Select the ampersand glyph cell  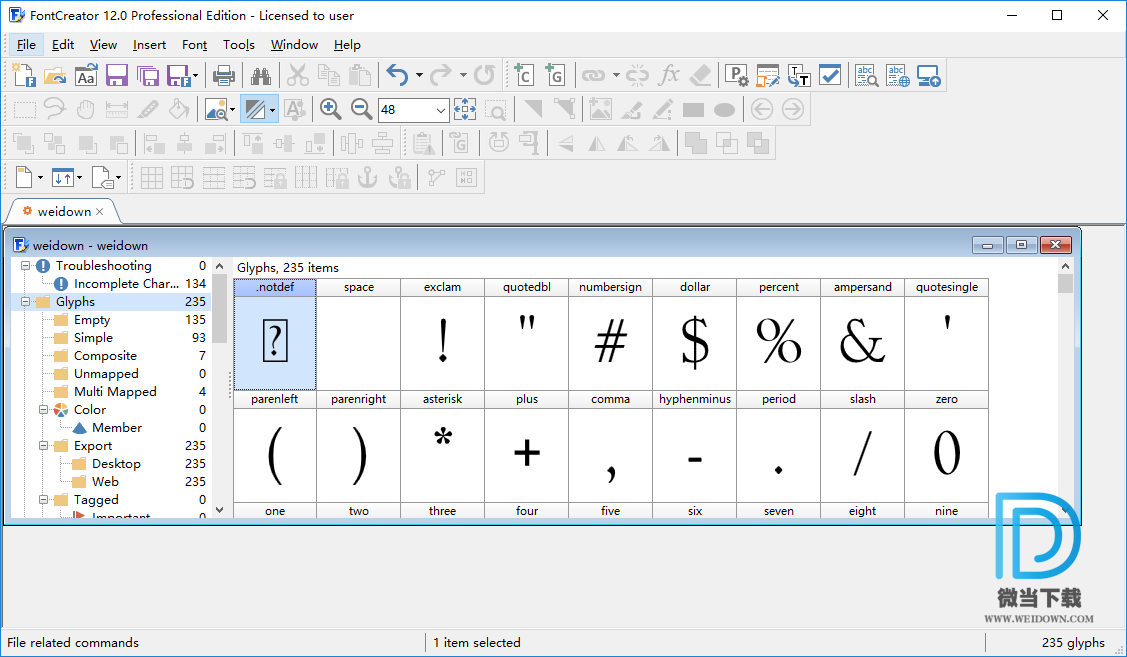click(x=862, y=342)
